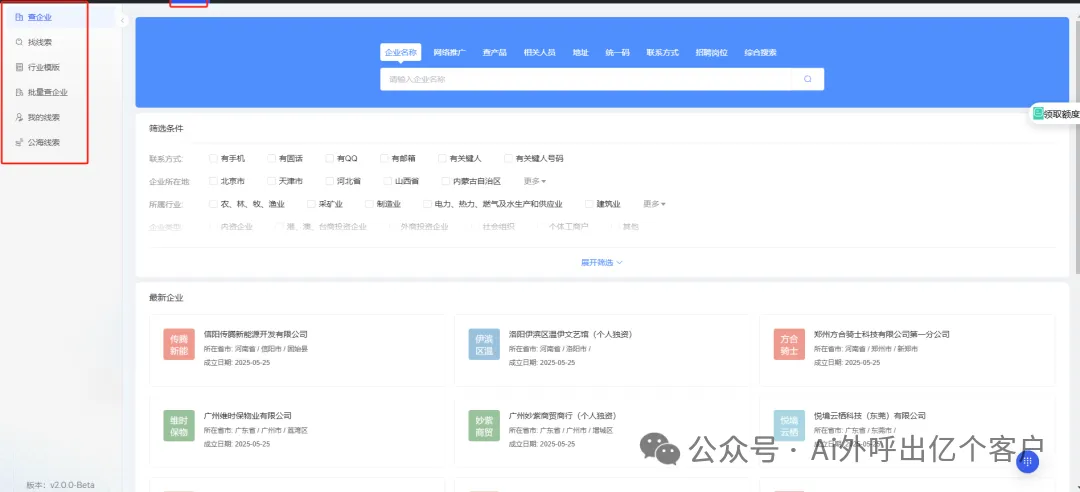Check the 北京市 location filter
Image resolution: width=1080 pixels, height=492 pixels.
click(x=214, y=181)
